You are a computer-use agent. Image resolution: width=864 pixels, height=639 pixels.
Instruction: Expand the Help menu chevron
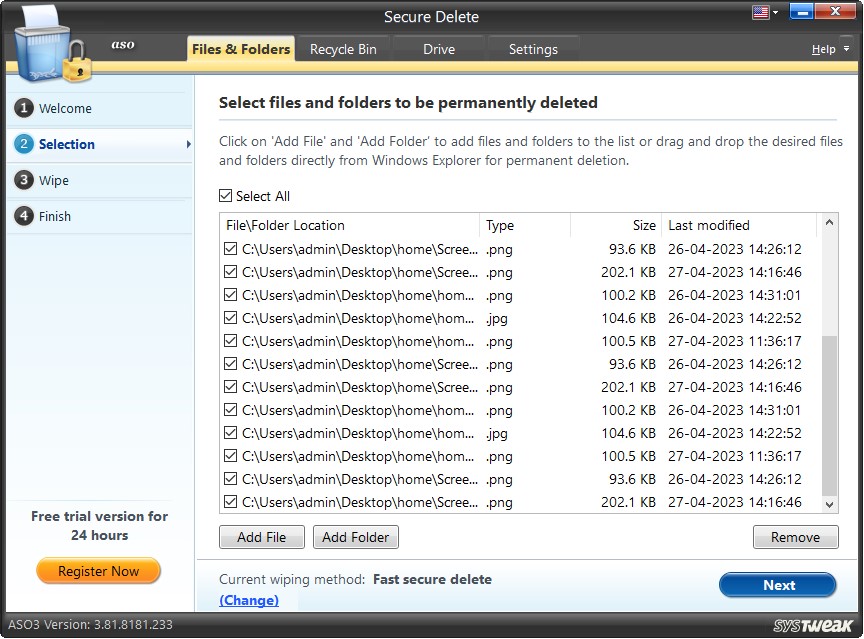tap(844, 48)
